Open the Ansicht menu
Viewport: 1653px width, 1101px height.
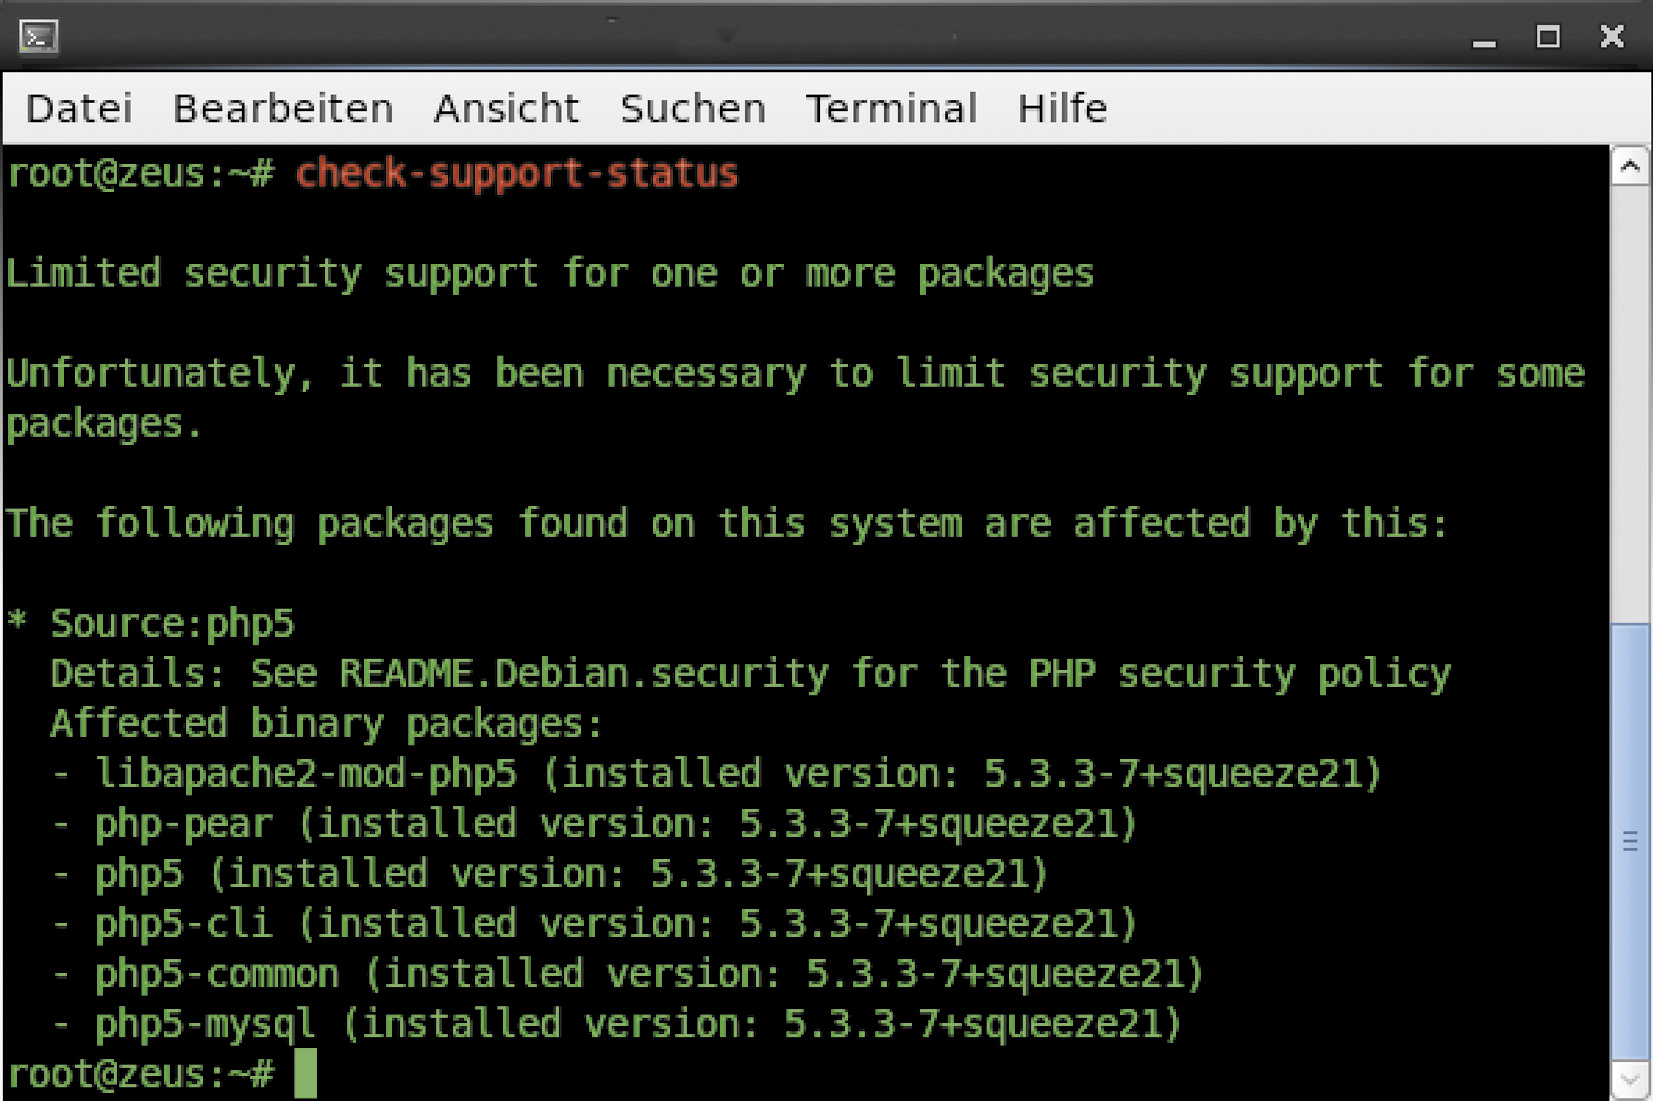click(x=506, y=108)
